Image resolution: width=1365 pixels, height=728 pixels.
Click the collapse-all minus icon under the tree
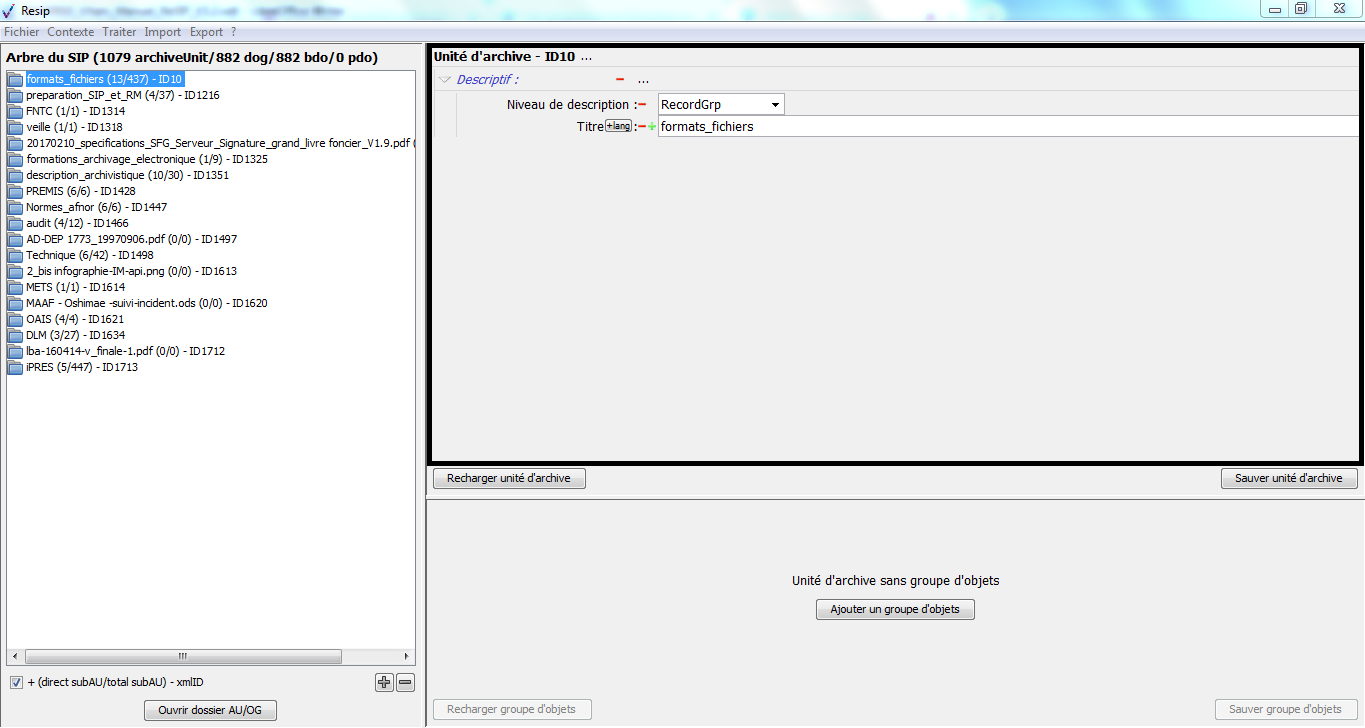coord(405,683)
